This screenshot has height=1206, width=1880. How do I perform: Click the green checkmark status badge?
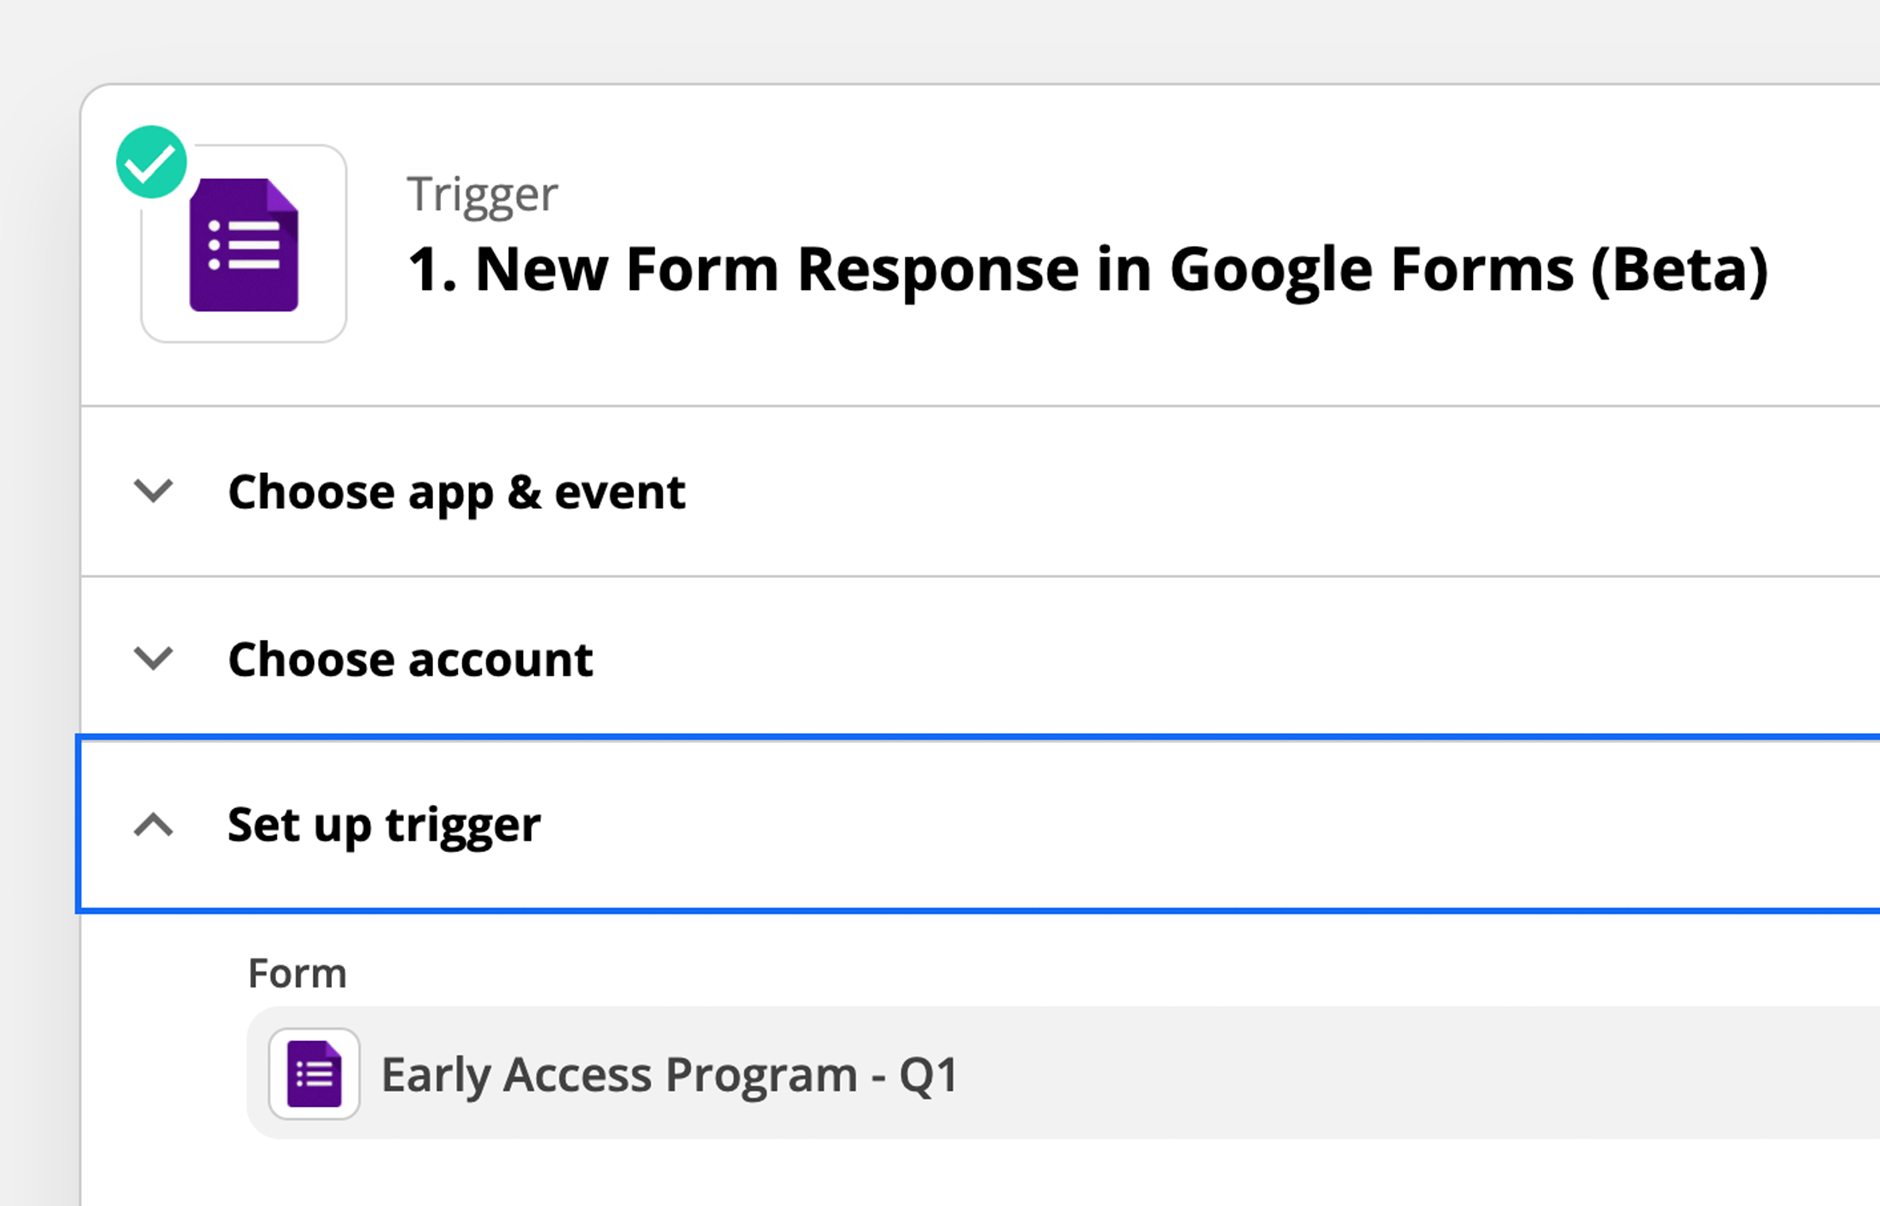pos(151,162)
